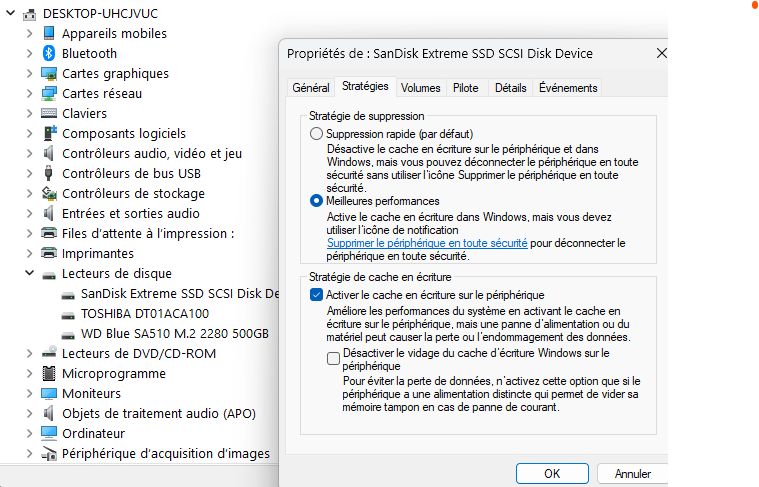Click the Annuler button
Screen dimensions: 759x487
coord(632,473)
